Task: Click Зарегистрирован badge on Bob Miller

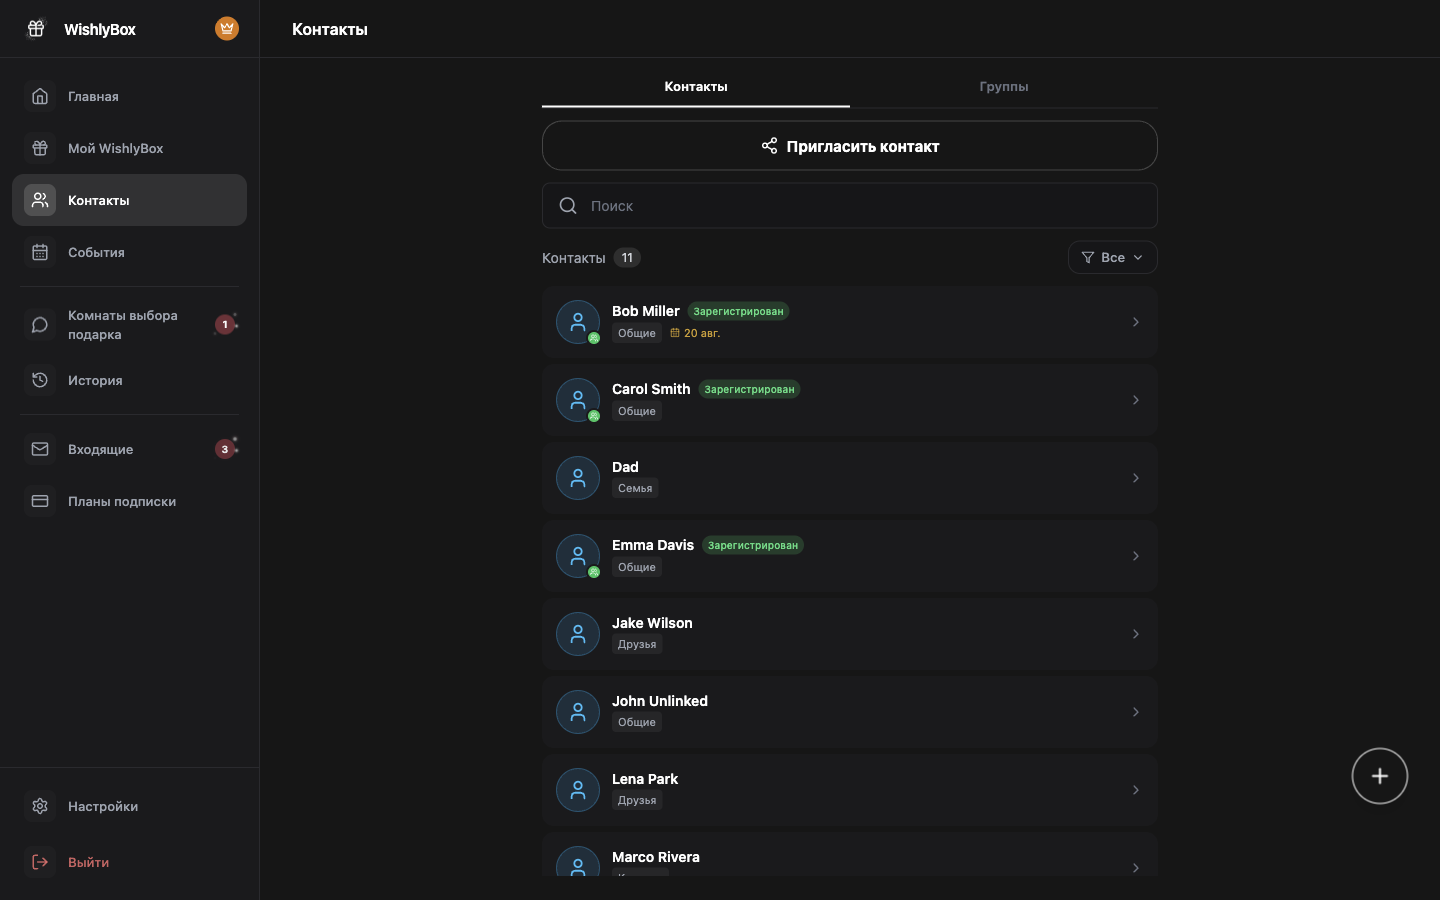Action: pos(738,311)
